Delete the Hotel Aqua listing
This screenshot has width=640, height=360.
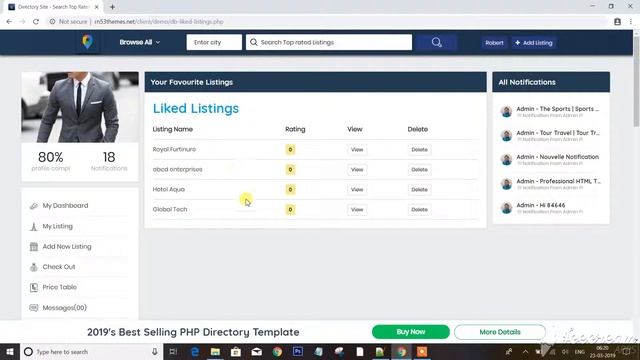point(419,190)
